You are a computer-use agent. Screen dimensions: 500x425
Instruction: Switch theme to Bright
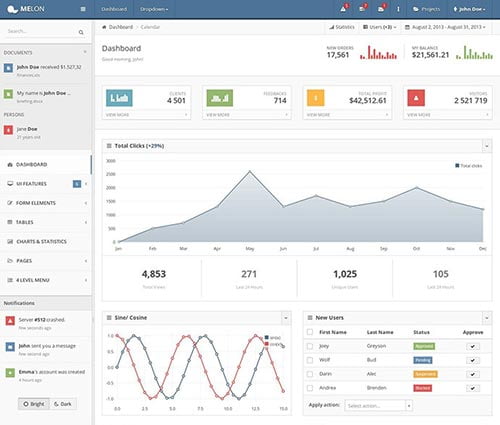(34, 404)
